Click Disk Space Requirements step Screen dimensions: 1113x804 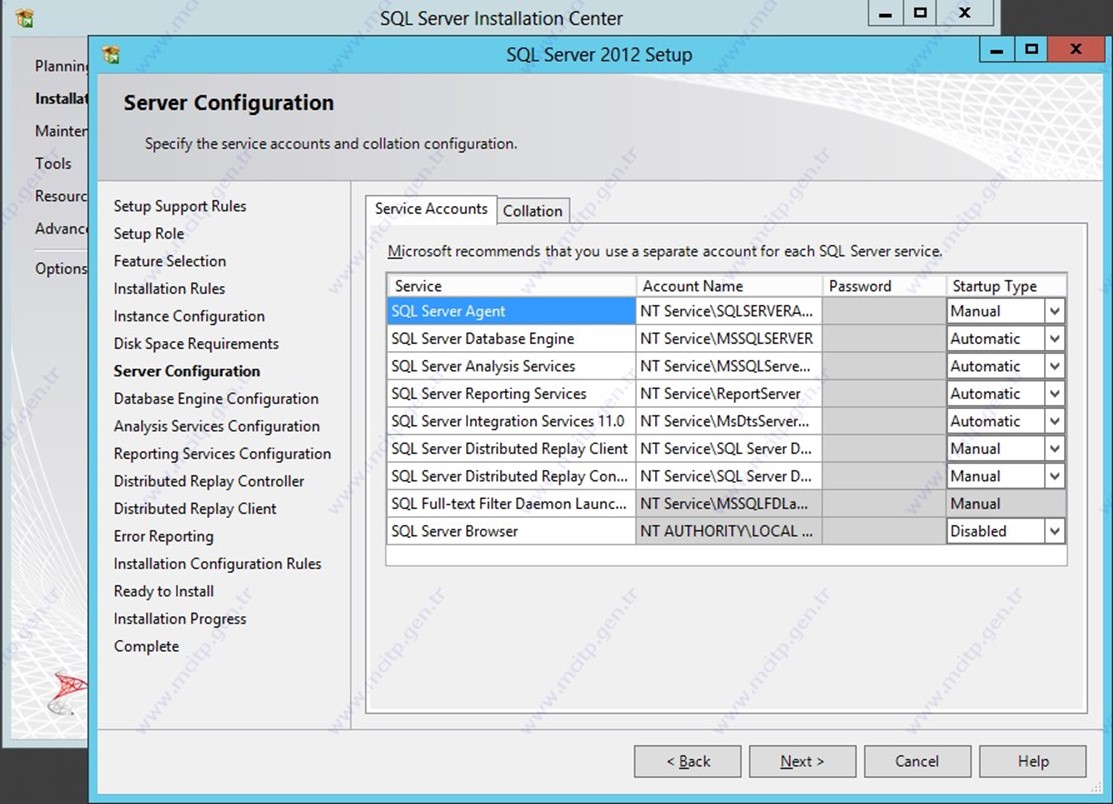[196, 343]
